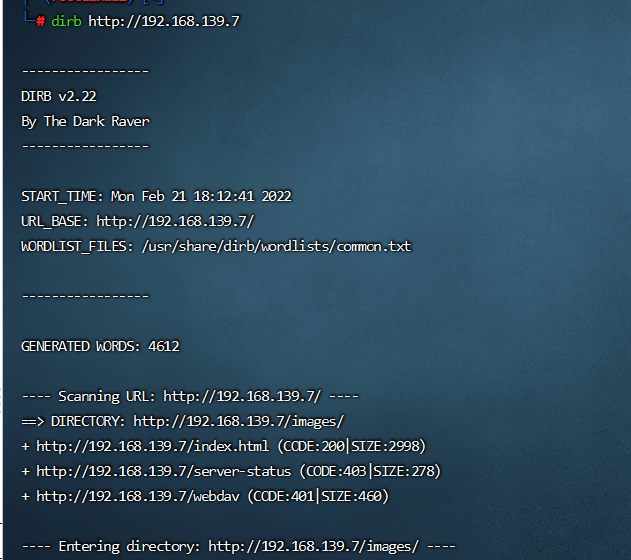Click the URL_BASE http://192.168.139.7/ link
The width and height of the screenshot is (631, 560).
[x=175, y=221]
